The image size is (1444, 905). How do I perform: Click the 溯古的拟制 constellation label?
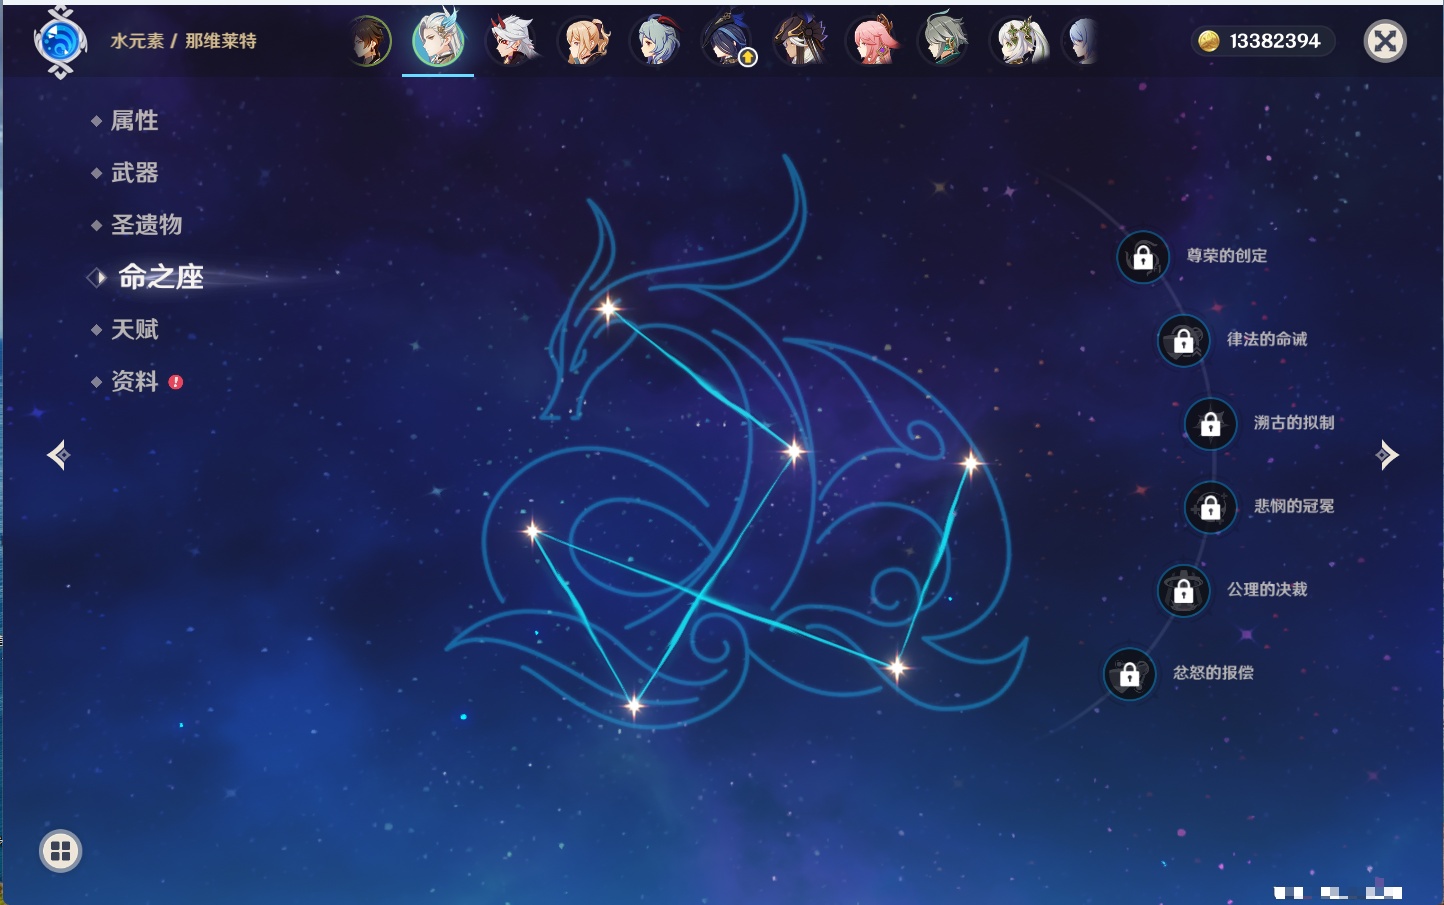pyautogui.click(x=1294, y=423)
